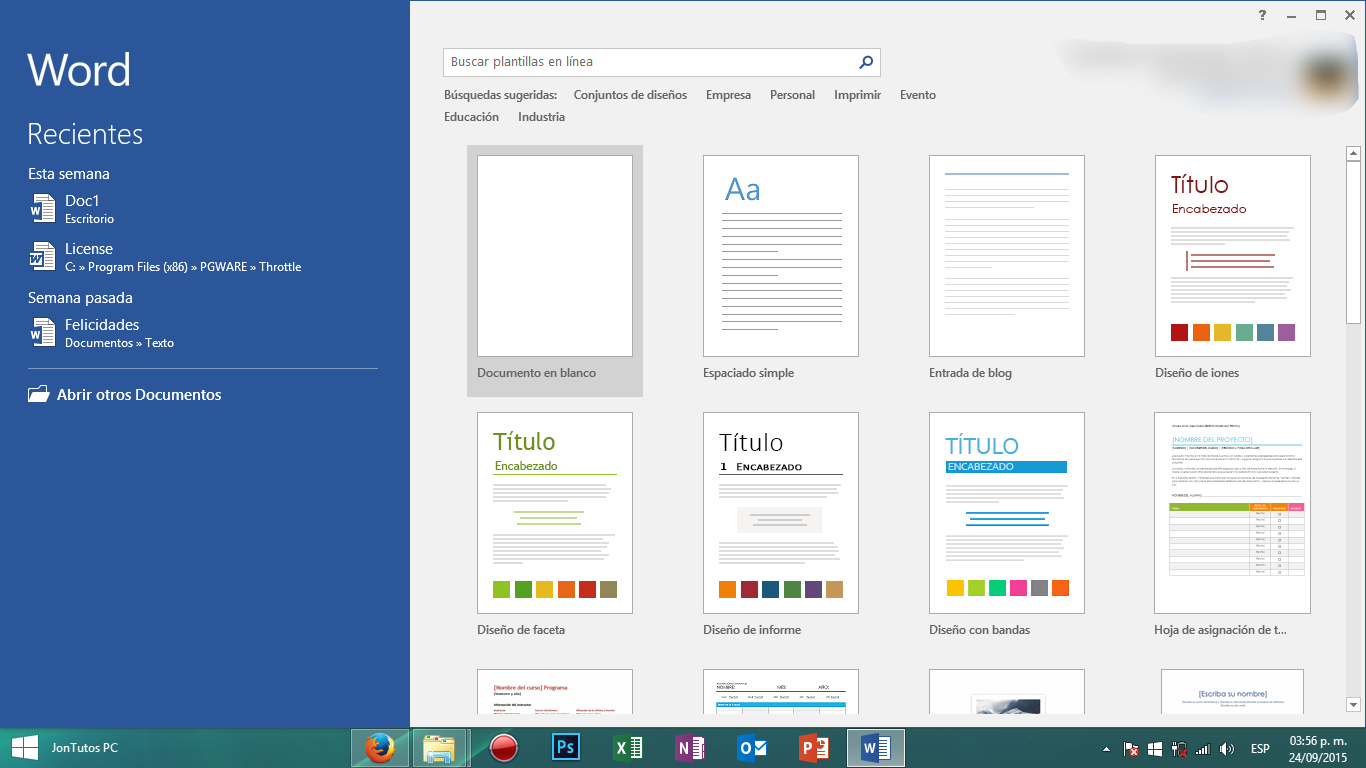Image resolution: width=1366 pixels, height=768 pixels.
Task: Launch Outlook from taskbar
Action: [752, 747]
